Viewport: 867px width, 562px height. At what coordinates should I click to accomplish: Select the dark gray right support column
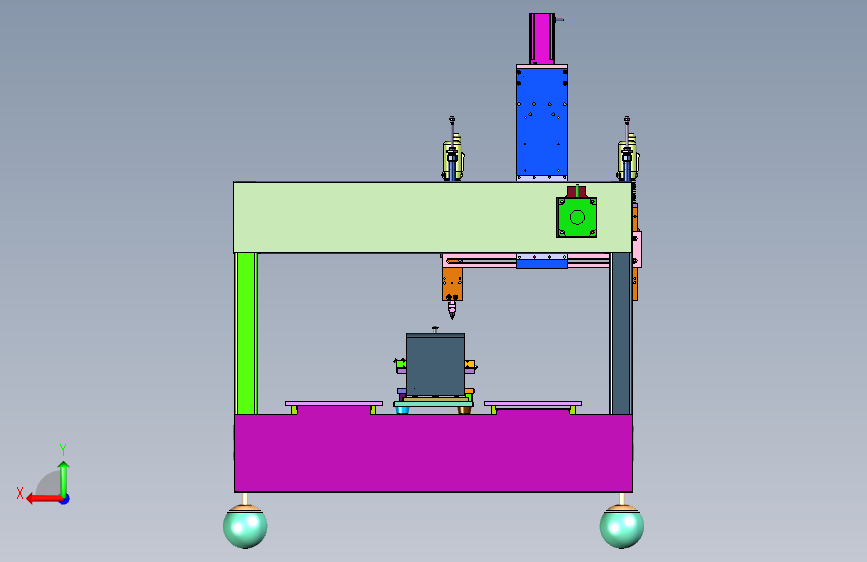click(621, 334)
